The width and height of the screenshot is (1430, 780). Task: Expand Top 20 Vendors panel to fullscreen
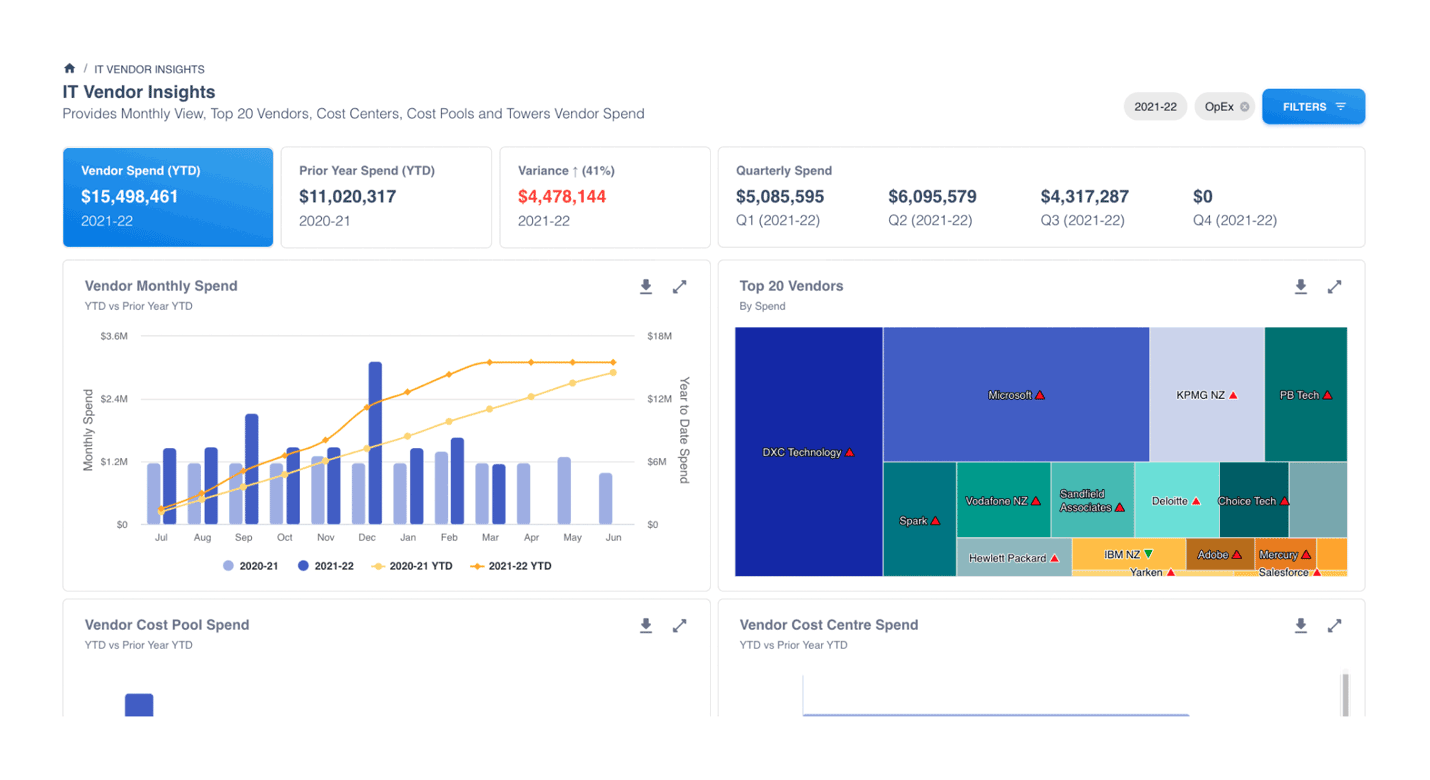click(x=1335, y=287)
